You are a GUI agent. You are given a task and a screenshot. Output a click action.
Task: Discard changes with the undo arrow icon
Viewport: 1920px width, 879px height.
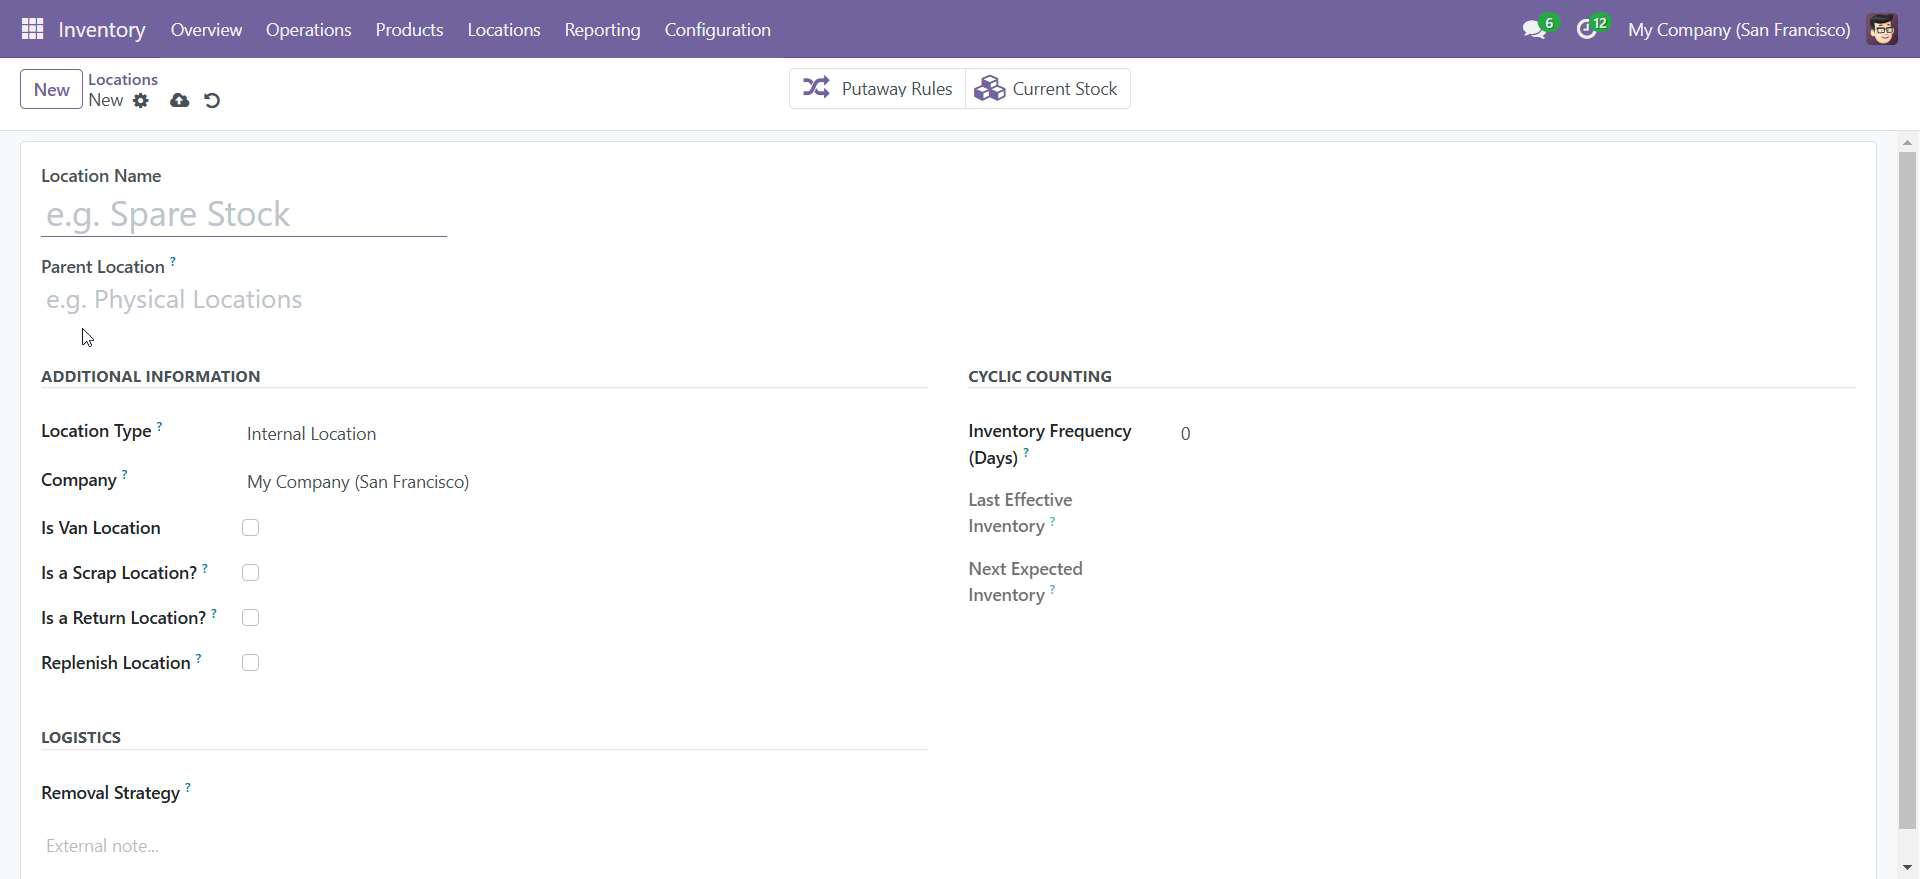coord(212,101)
